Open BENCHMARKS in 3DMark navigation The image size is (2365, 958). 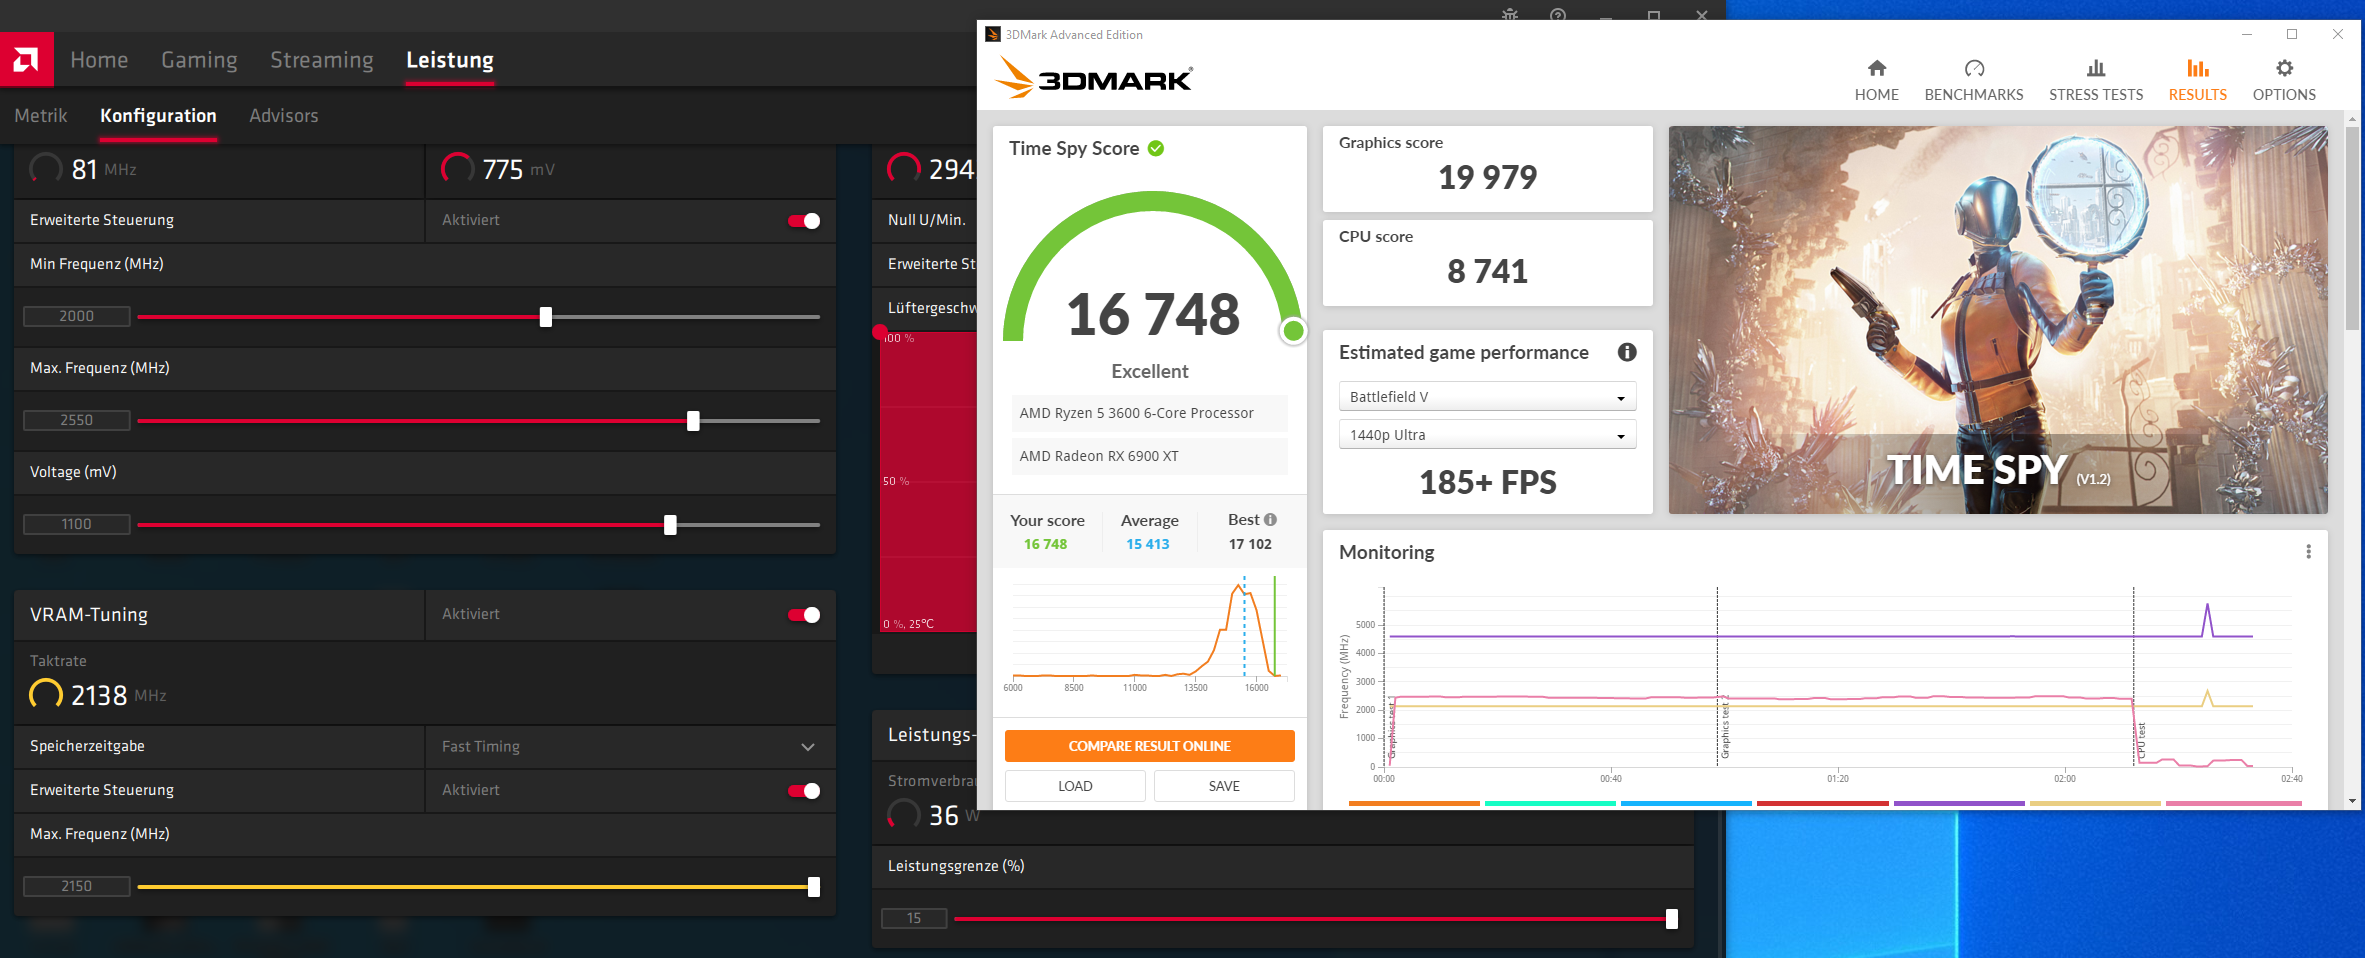point(1973,80)
